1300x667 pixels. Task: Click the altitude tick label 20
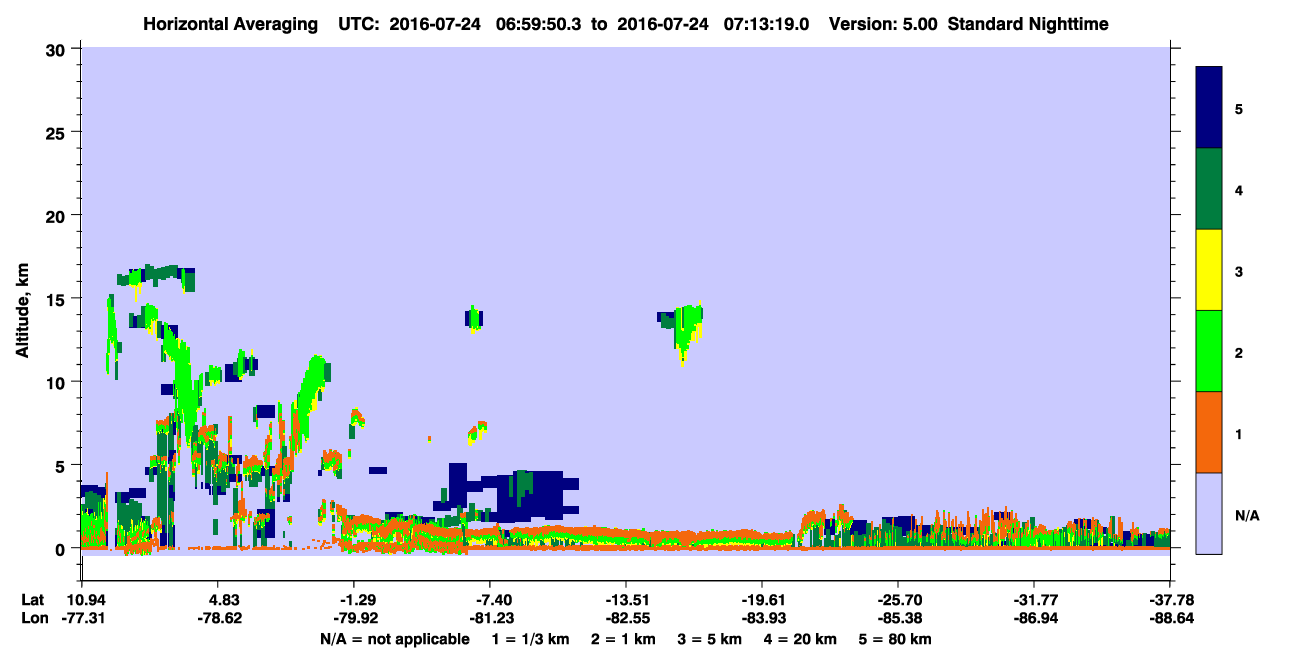[58, 215]
